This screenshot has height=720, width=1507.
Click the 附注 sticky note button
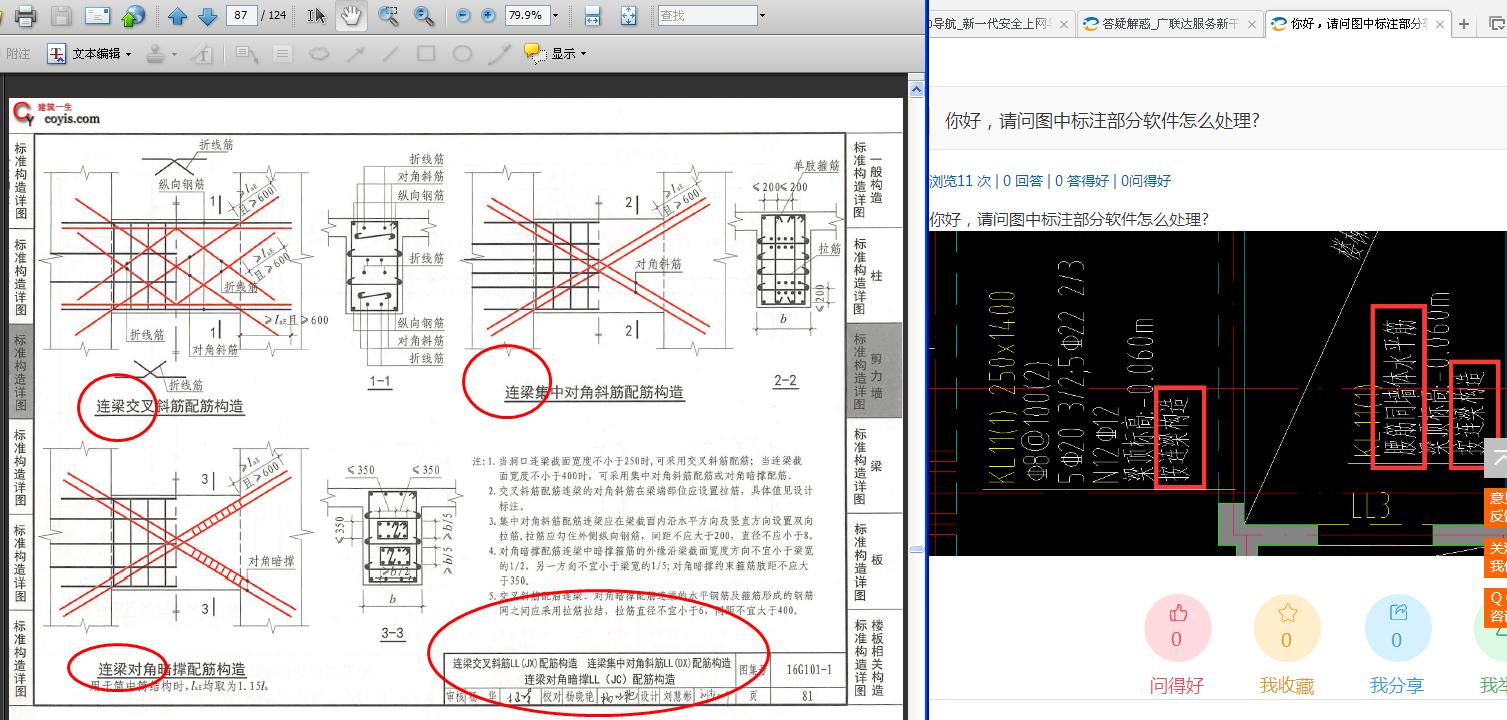coord(18,54)
